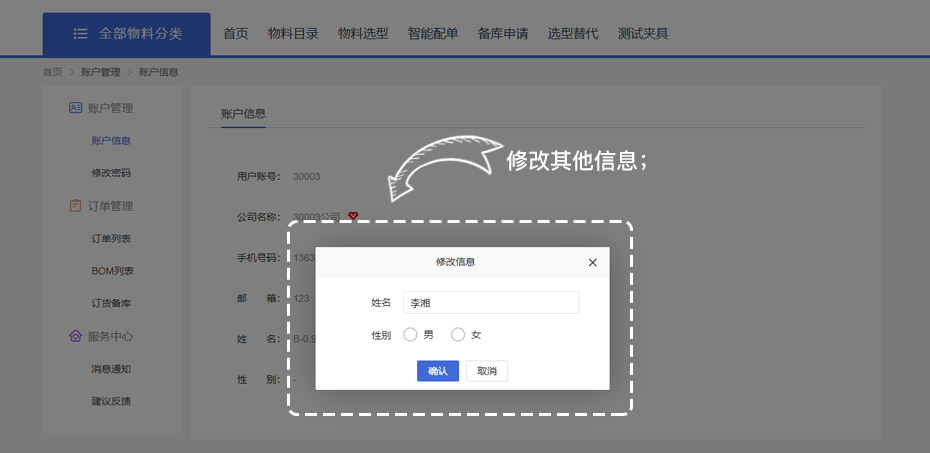Click the 服务中心 icon in sidebar
The height and width of the screenshot is (453, 930).
[75, 336]
